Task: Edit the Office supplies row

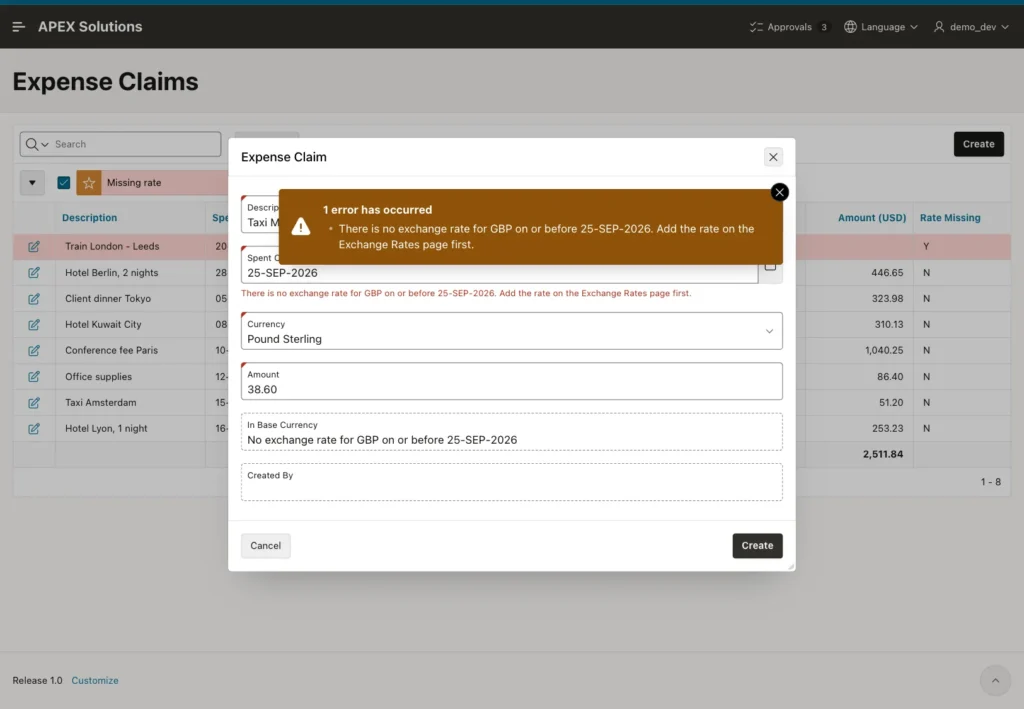Action: click(x=34, y=377)
